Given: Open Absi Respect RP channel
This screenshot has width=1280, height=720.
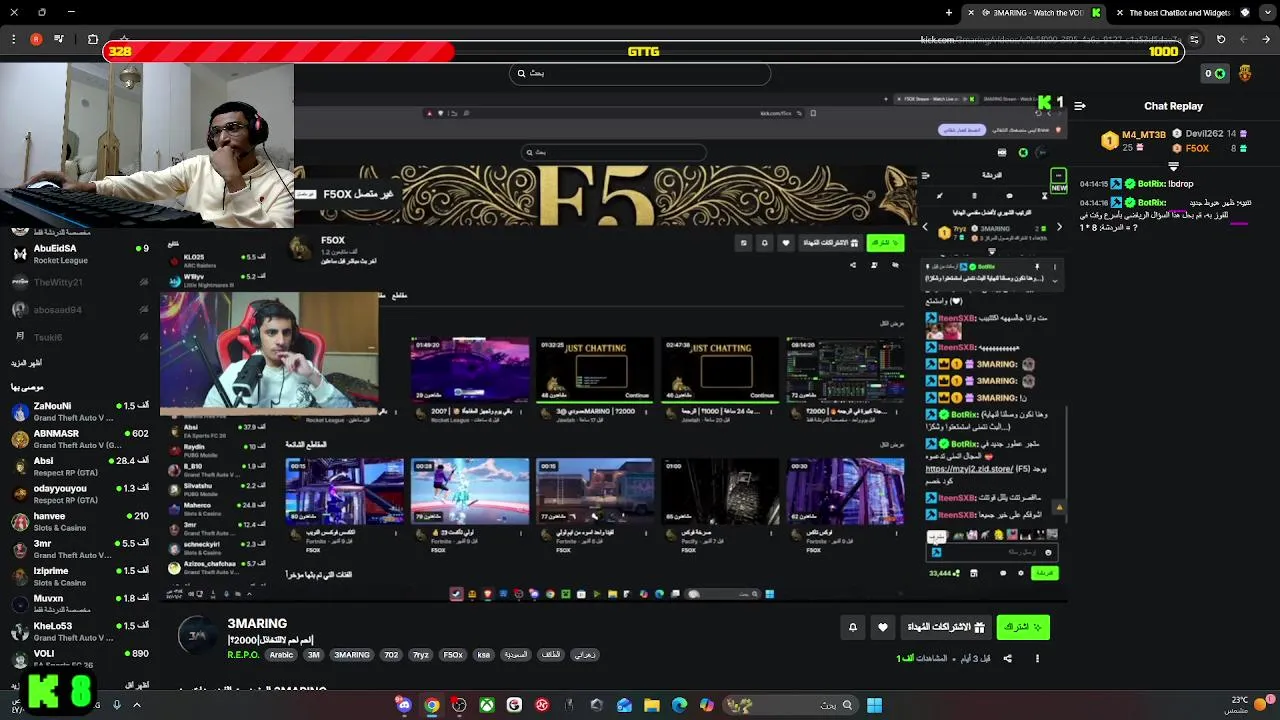Looking at the screenshot, I should [80, 466].
